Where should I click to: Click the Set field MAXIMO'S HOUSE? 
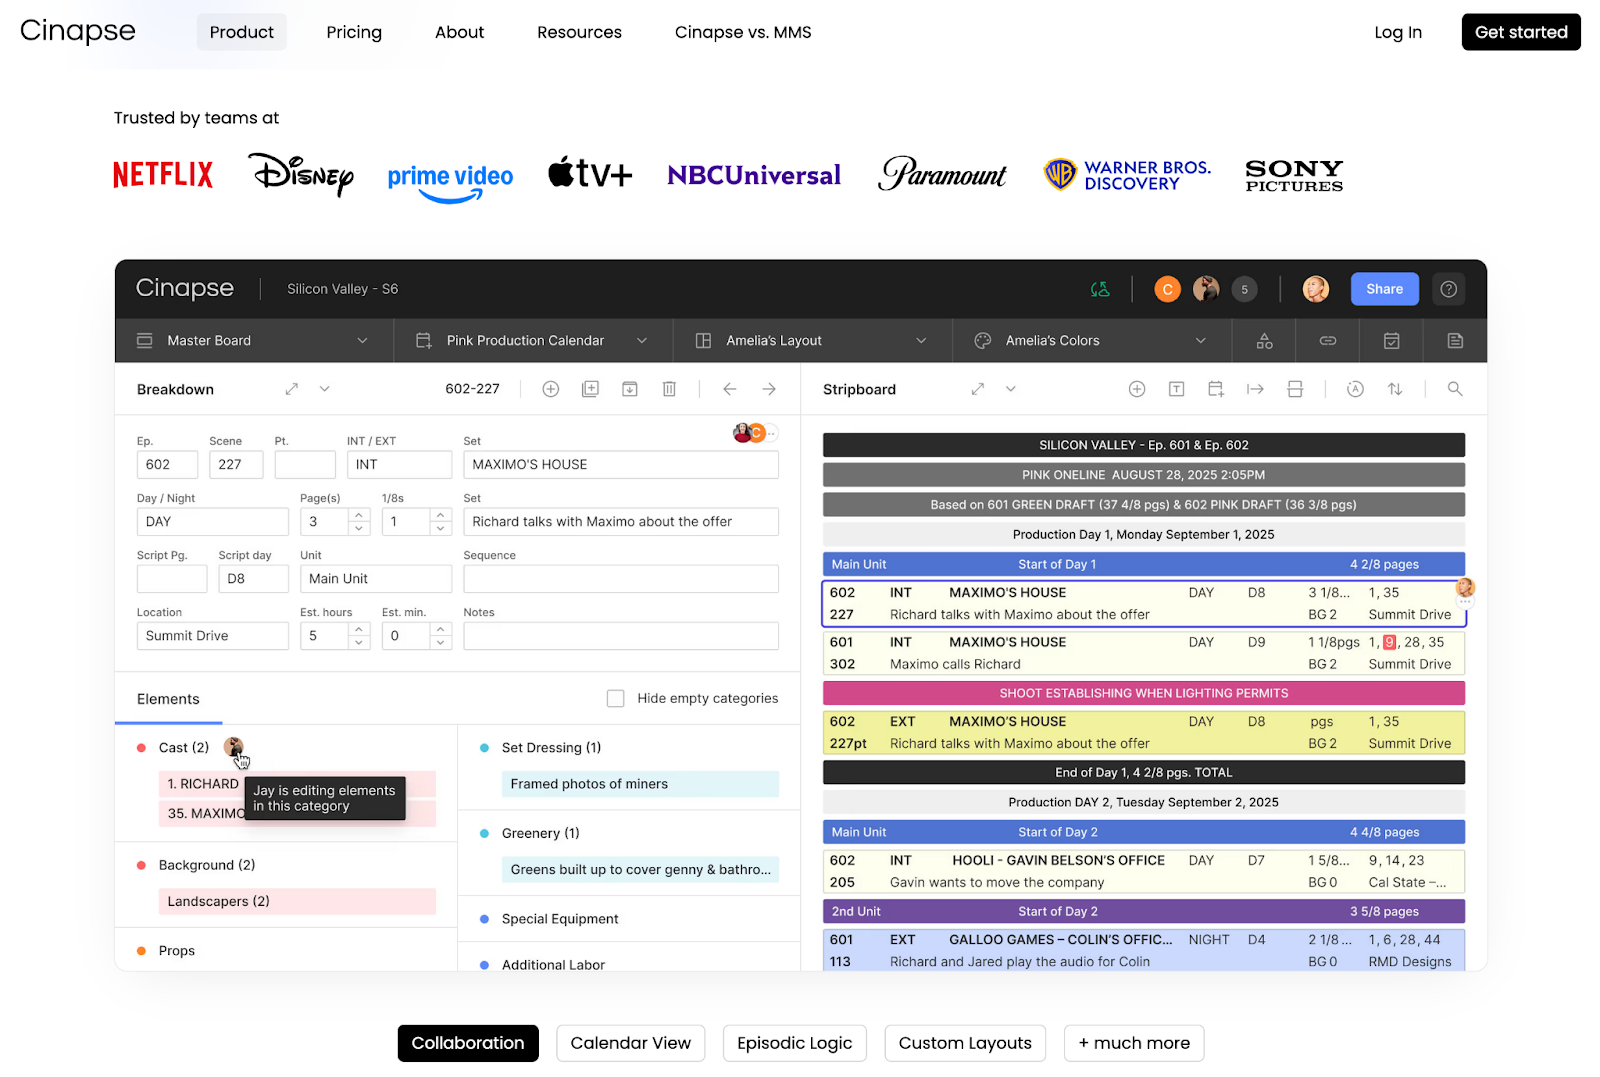[621, 464]
